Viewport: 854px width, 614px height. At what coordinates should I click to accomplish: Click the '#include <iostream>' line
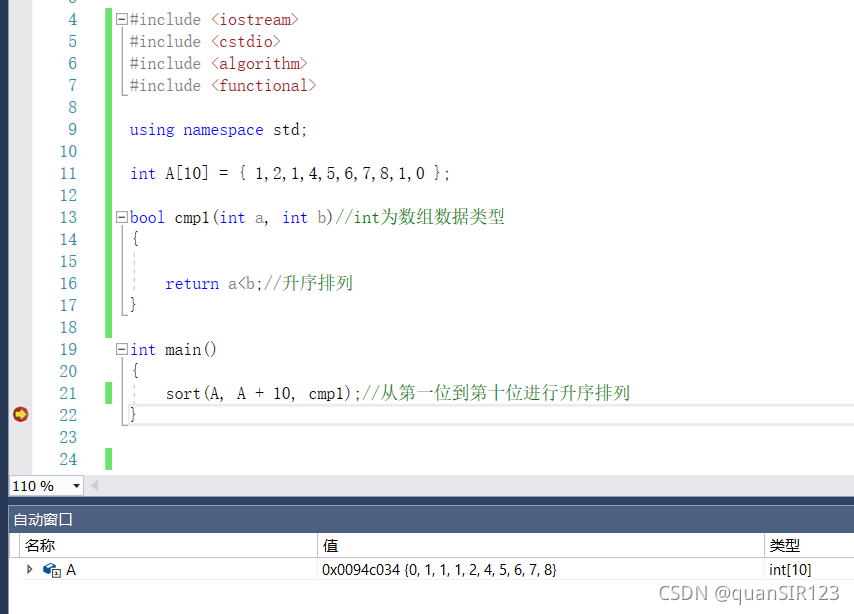pyautogui.click(x=214, y=20)
